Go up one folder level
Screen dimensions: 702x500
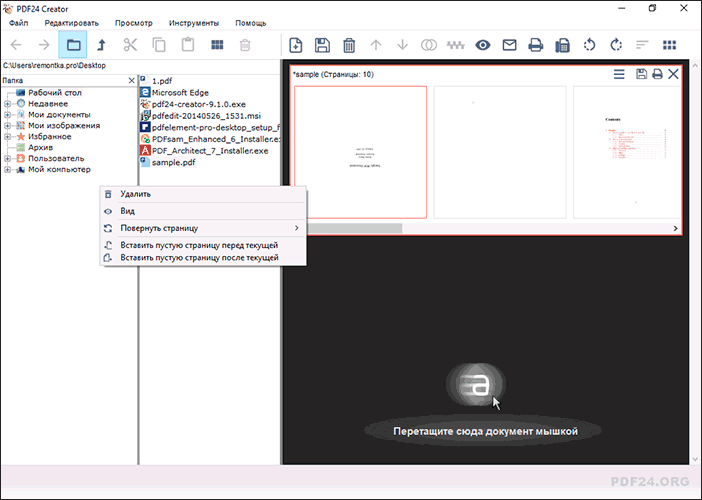[x=102, y=45]
